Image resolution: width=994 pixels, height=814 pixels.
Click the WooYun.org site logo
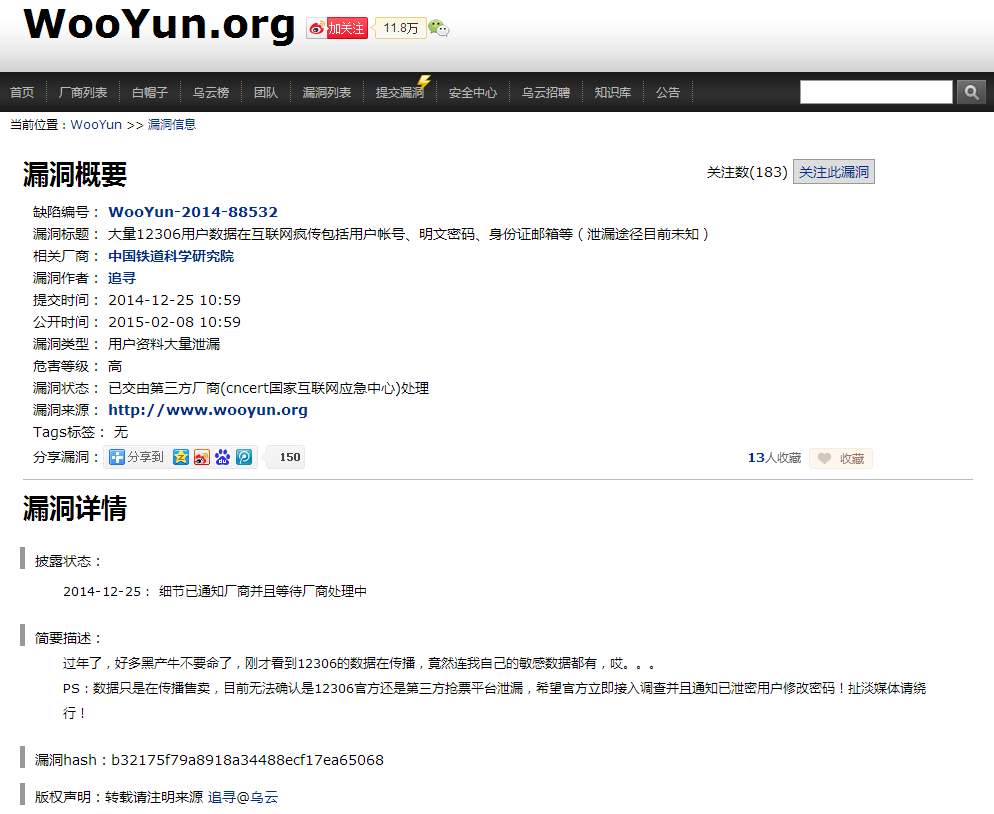(x=159, y=25)
